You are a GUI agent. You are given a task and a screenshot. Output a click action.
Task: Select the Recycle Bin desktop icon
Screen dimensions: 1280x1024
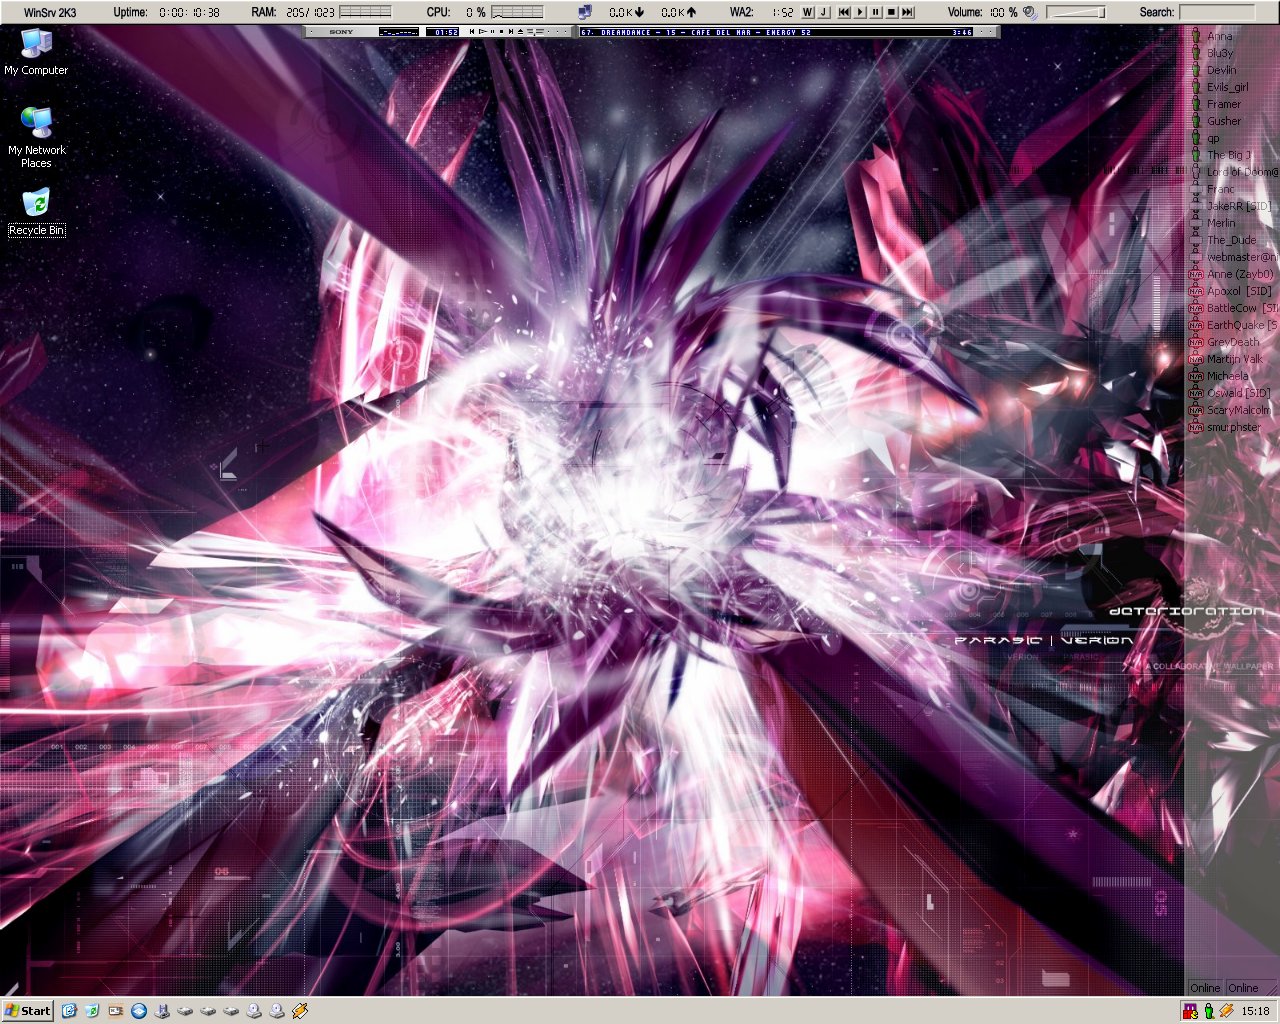tap(37, 213)
